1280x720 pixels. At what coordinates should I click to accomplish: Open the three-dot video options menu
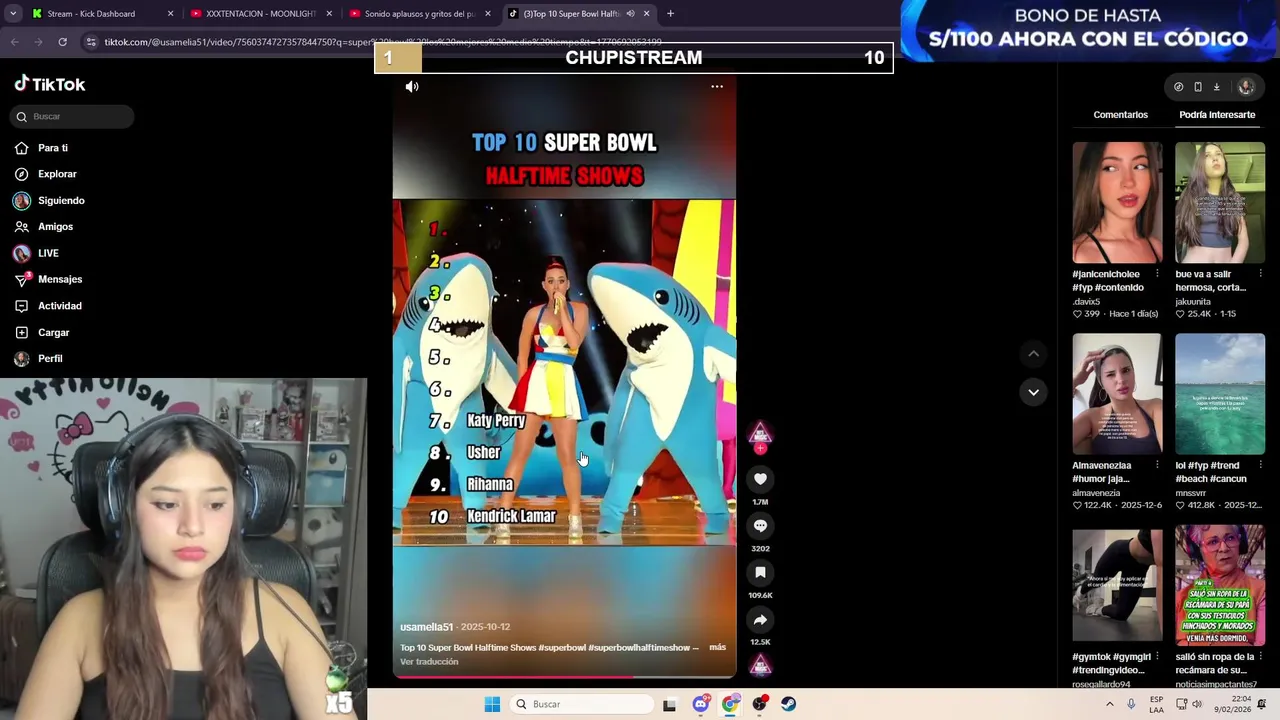[717, 87]
